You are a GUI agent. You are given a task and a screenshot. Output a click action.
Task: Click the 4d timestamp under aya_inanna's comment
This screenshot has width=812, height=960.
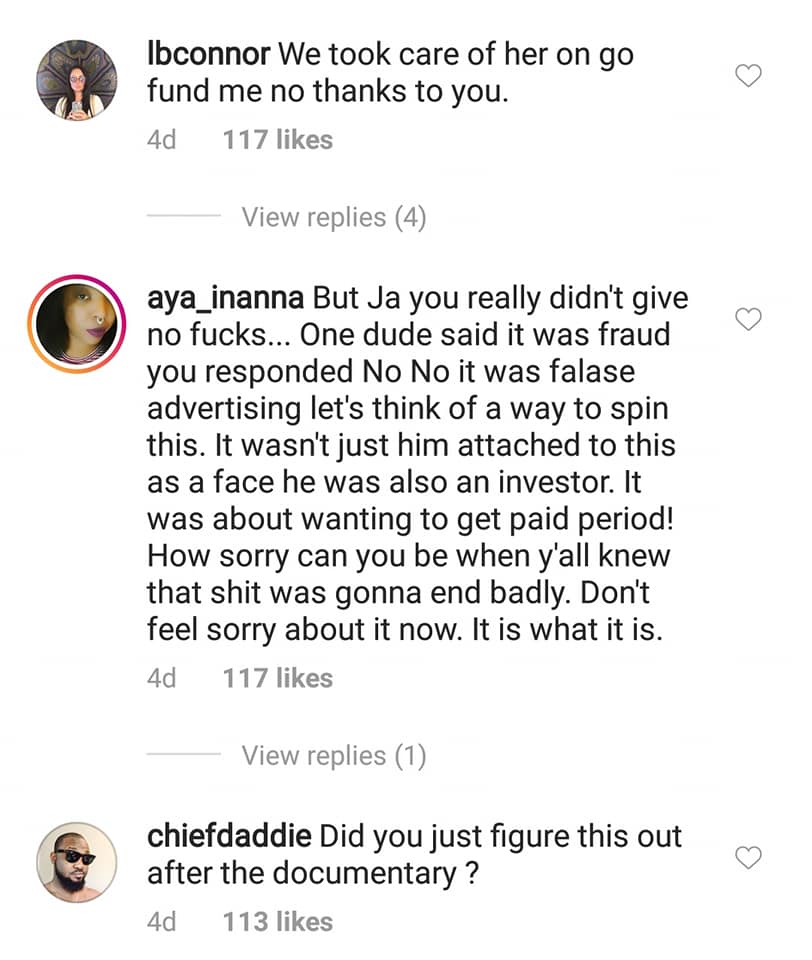click(161, 678)
